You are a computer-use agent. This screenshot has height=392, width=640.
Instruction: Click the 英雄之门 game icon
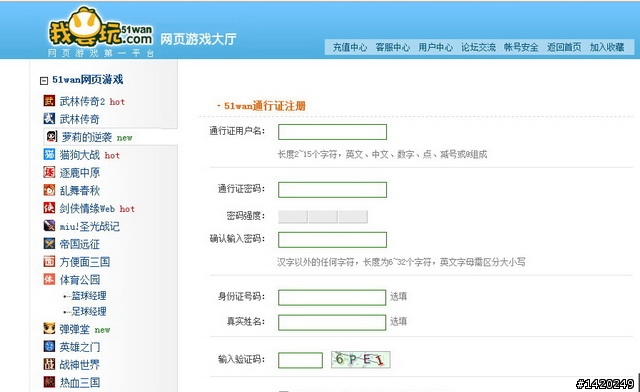(49, 346)
